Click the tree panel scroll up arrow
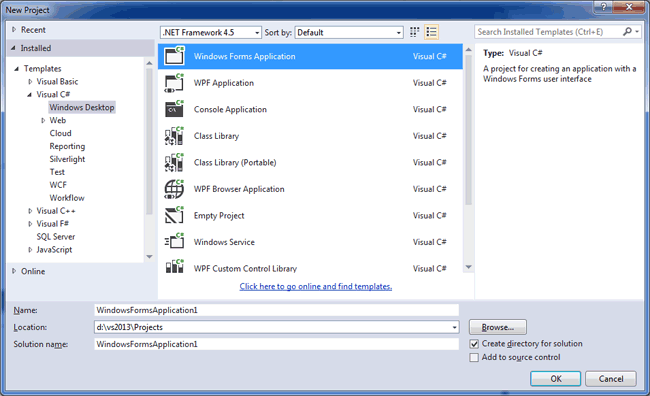The image size is (650, 396). click(x=149, y=63)
